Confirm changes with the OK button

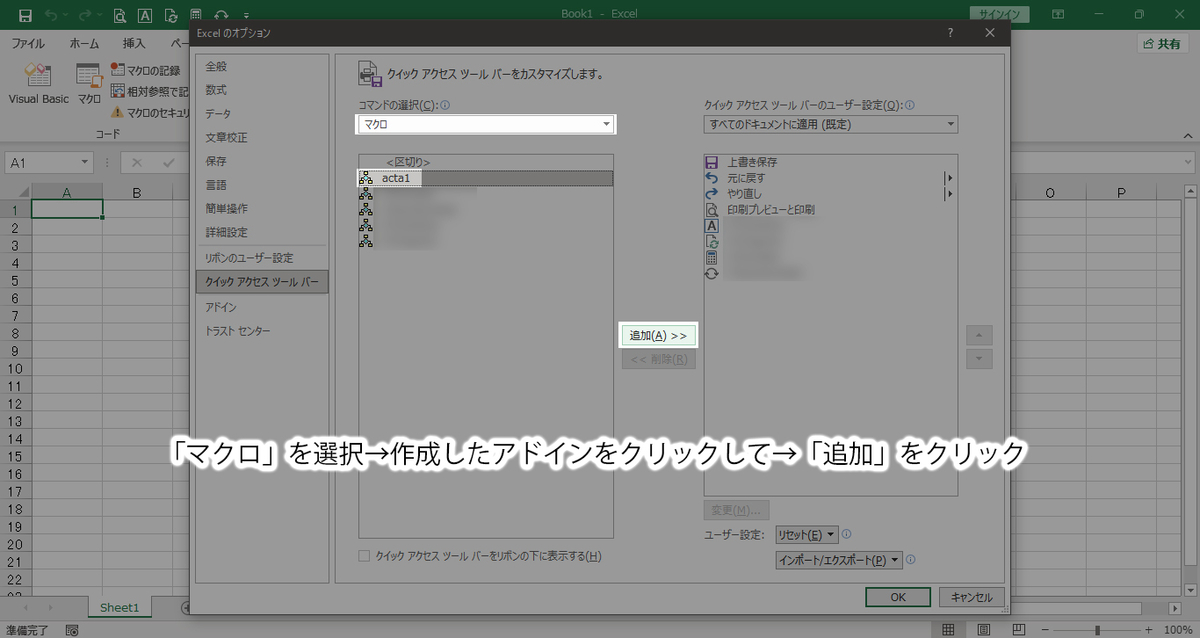click(897, 596)
